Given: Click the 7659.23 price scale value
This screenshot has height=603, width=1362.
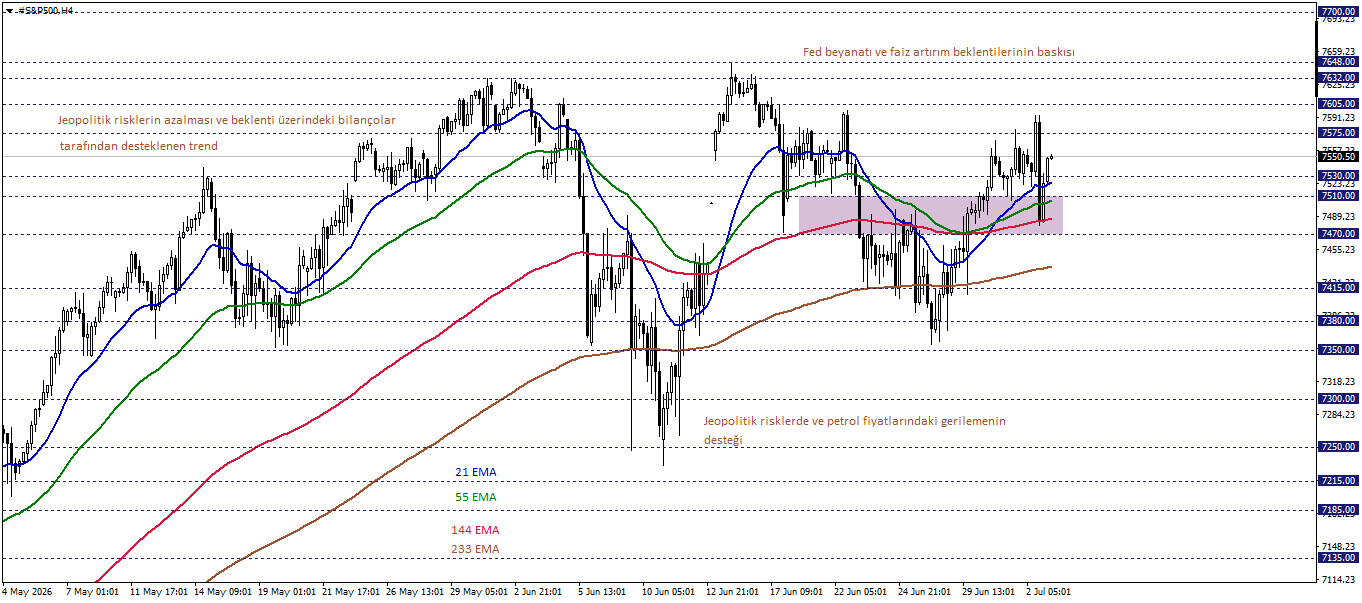Looking at the screenshot, I should click(x=1338, y=51).
